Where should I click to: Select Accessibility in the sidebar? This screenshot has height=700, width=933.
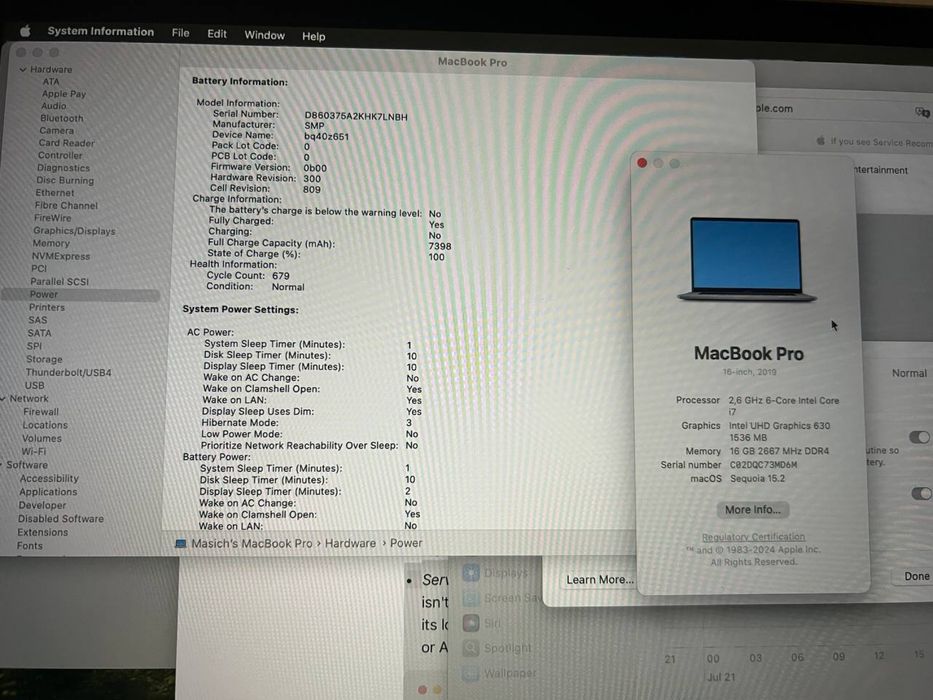49,479
